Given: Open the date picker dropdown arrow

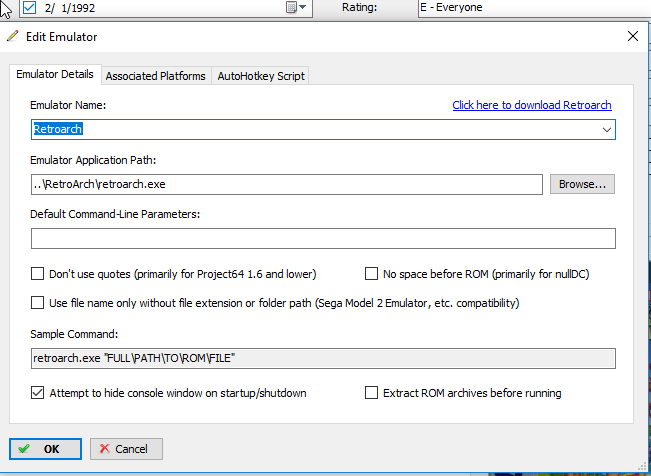Looking at the screenshot, I should click(303, 7).
